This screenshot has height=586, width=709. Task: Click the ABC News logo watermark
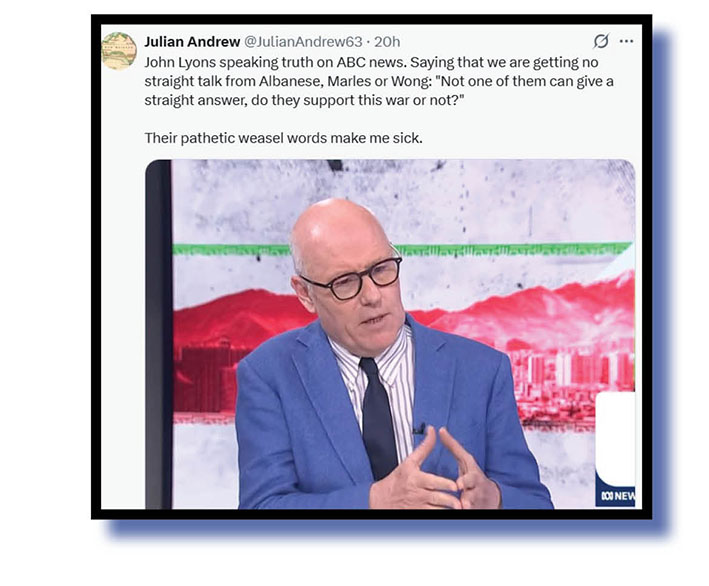pyautogui.click(x=618, y=496)
